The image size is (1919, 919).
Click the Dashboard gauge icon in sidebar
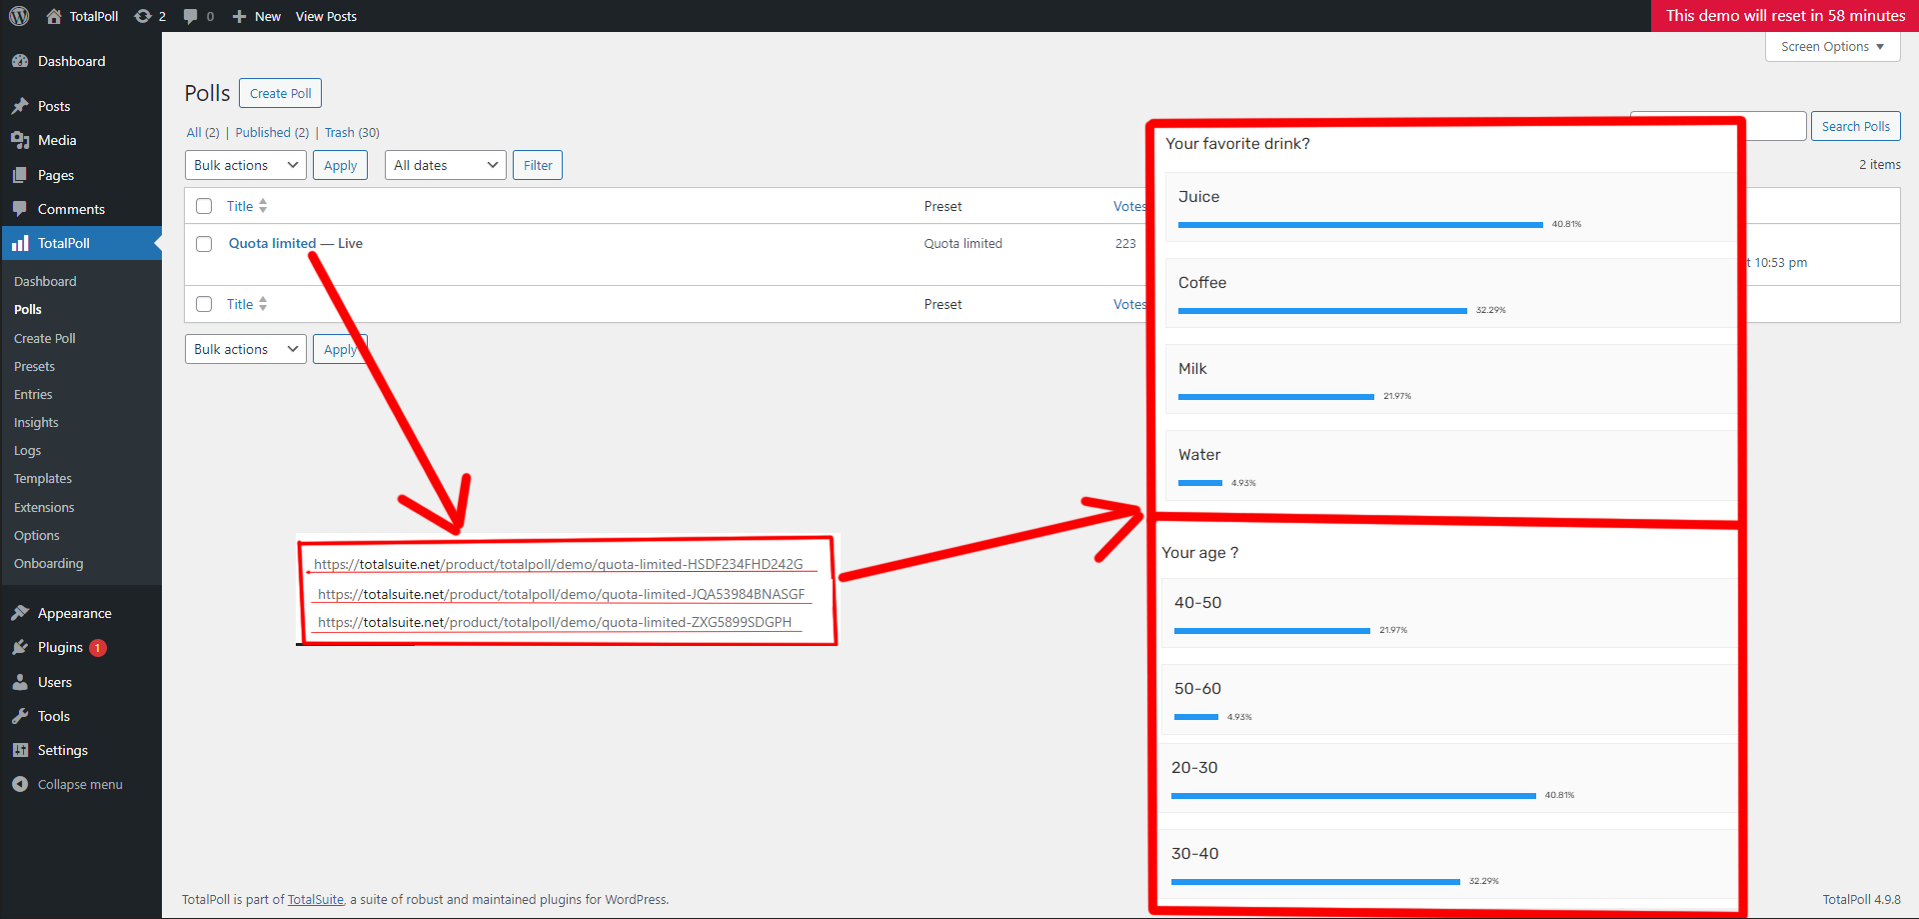pyautogui.click(x=20, y=61)
